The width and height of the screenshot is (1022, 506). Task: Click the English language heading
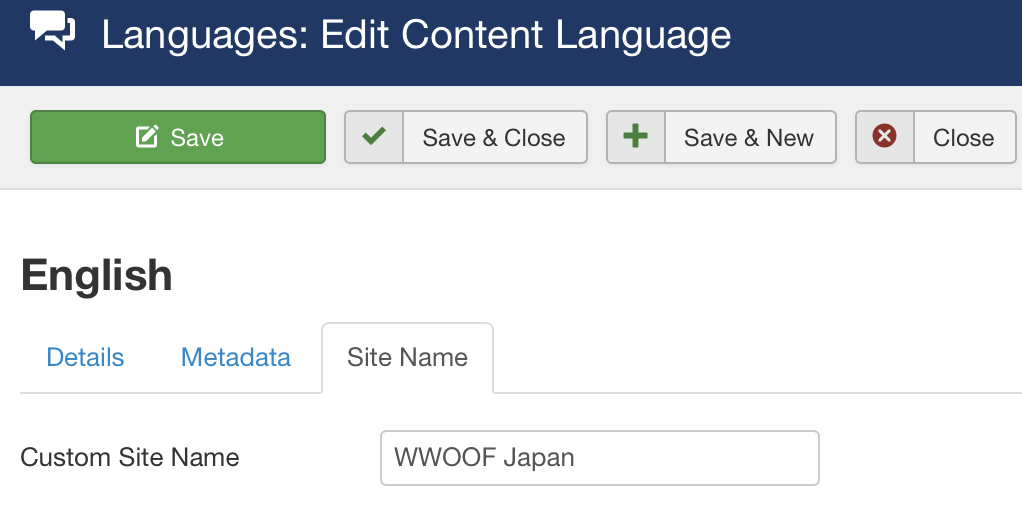tap(96, 275)
